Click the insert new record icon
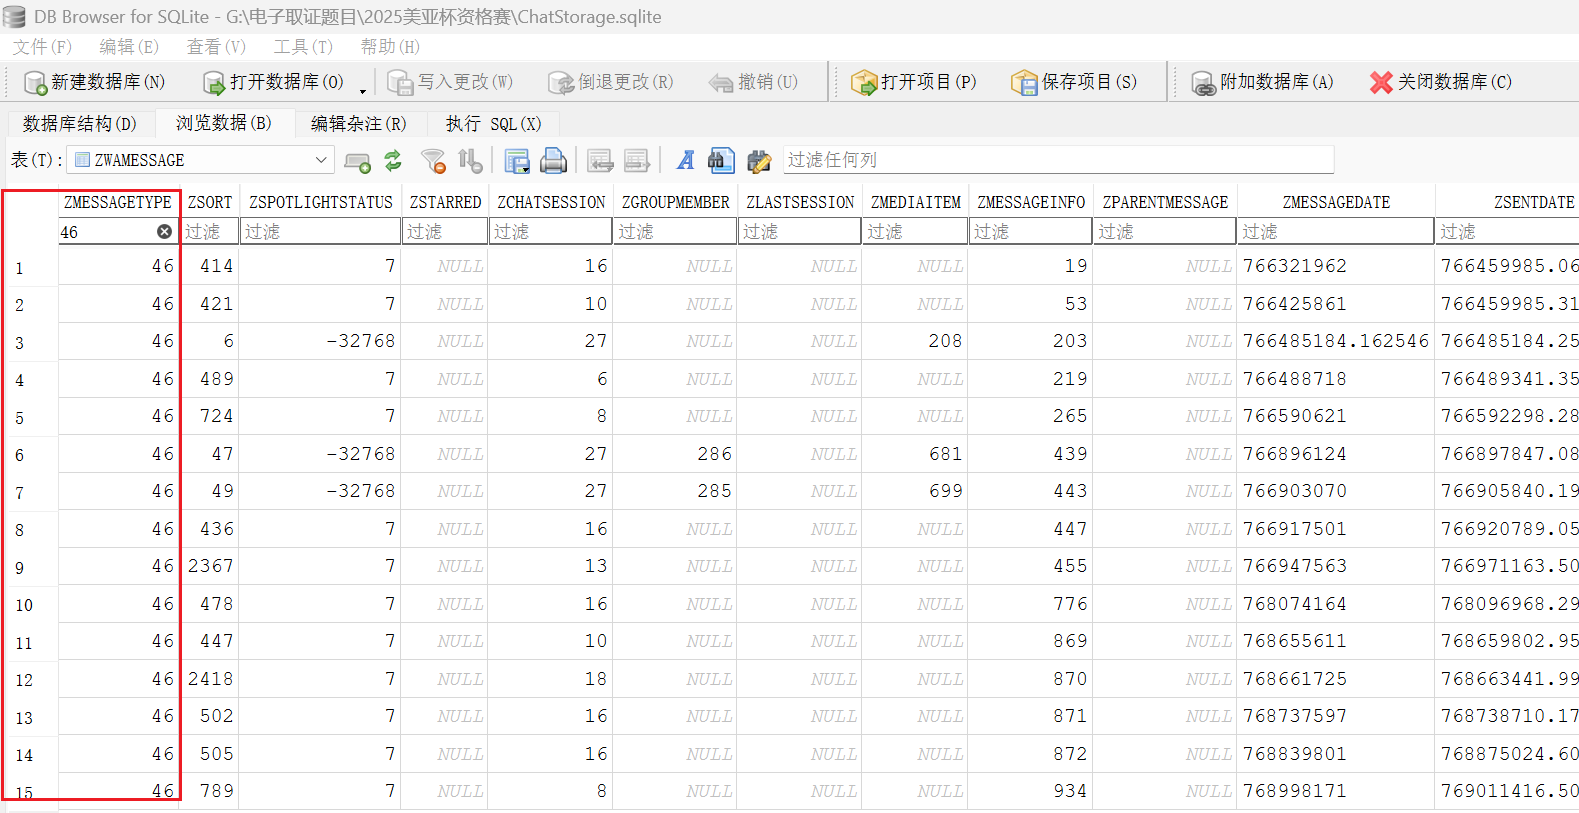Viewport: 1579px width, 813px height. (357, 161)
